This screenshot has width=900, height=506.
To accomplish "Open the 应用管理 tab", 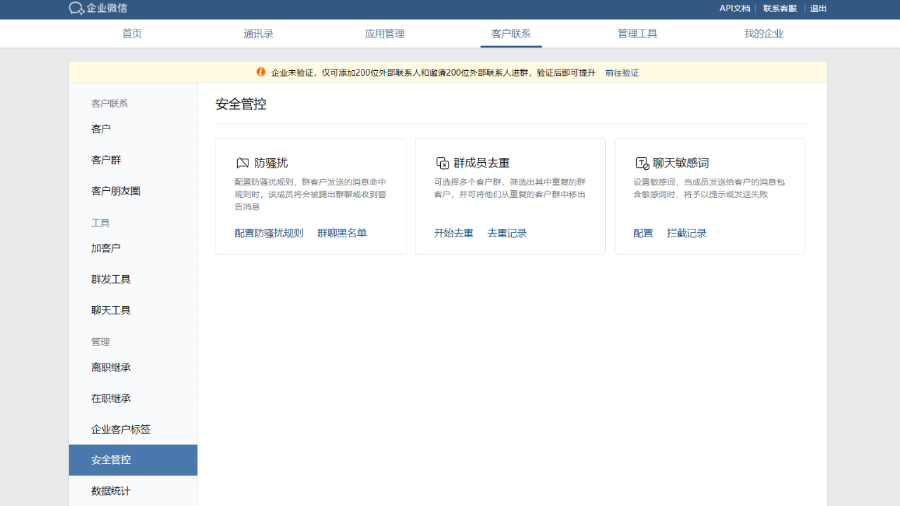I will tap(385, 33).
